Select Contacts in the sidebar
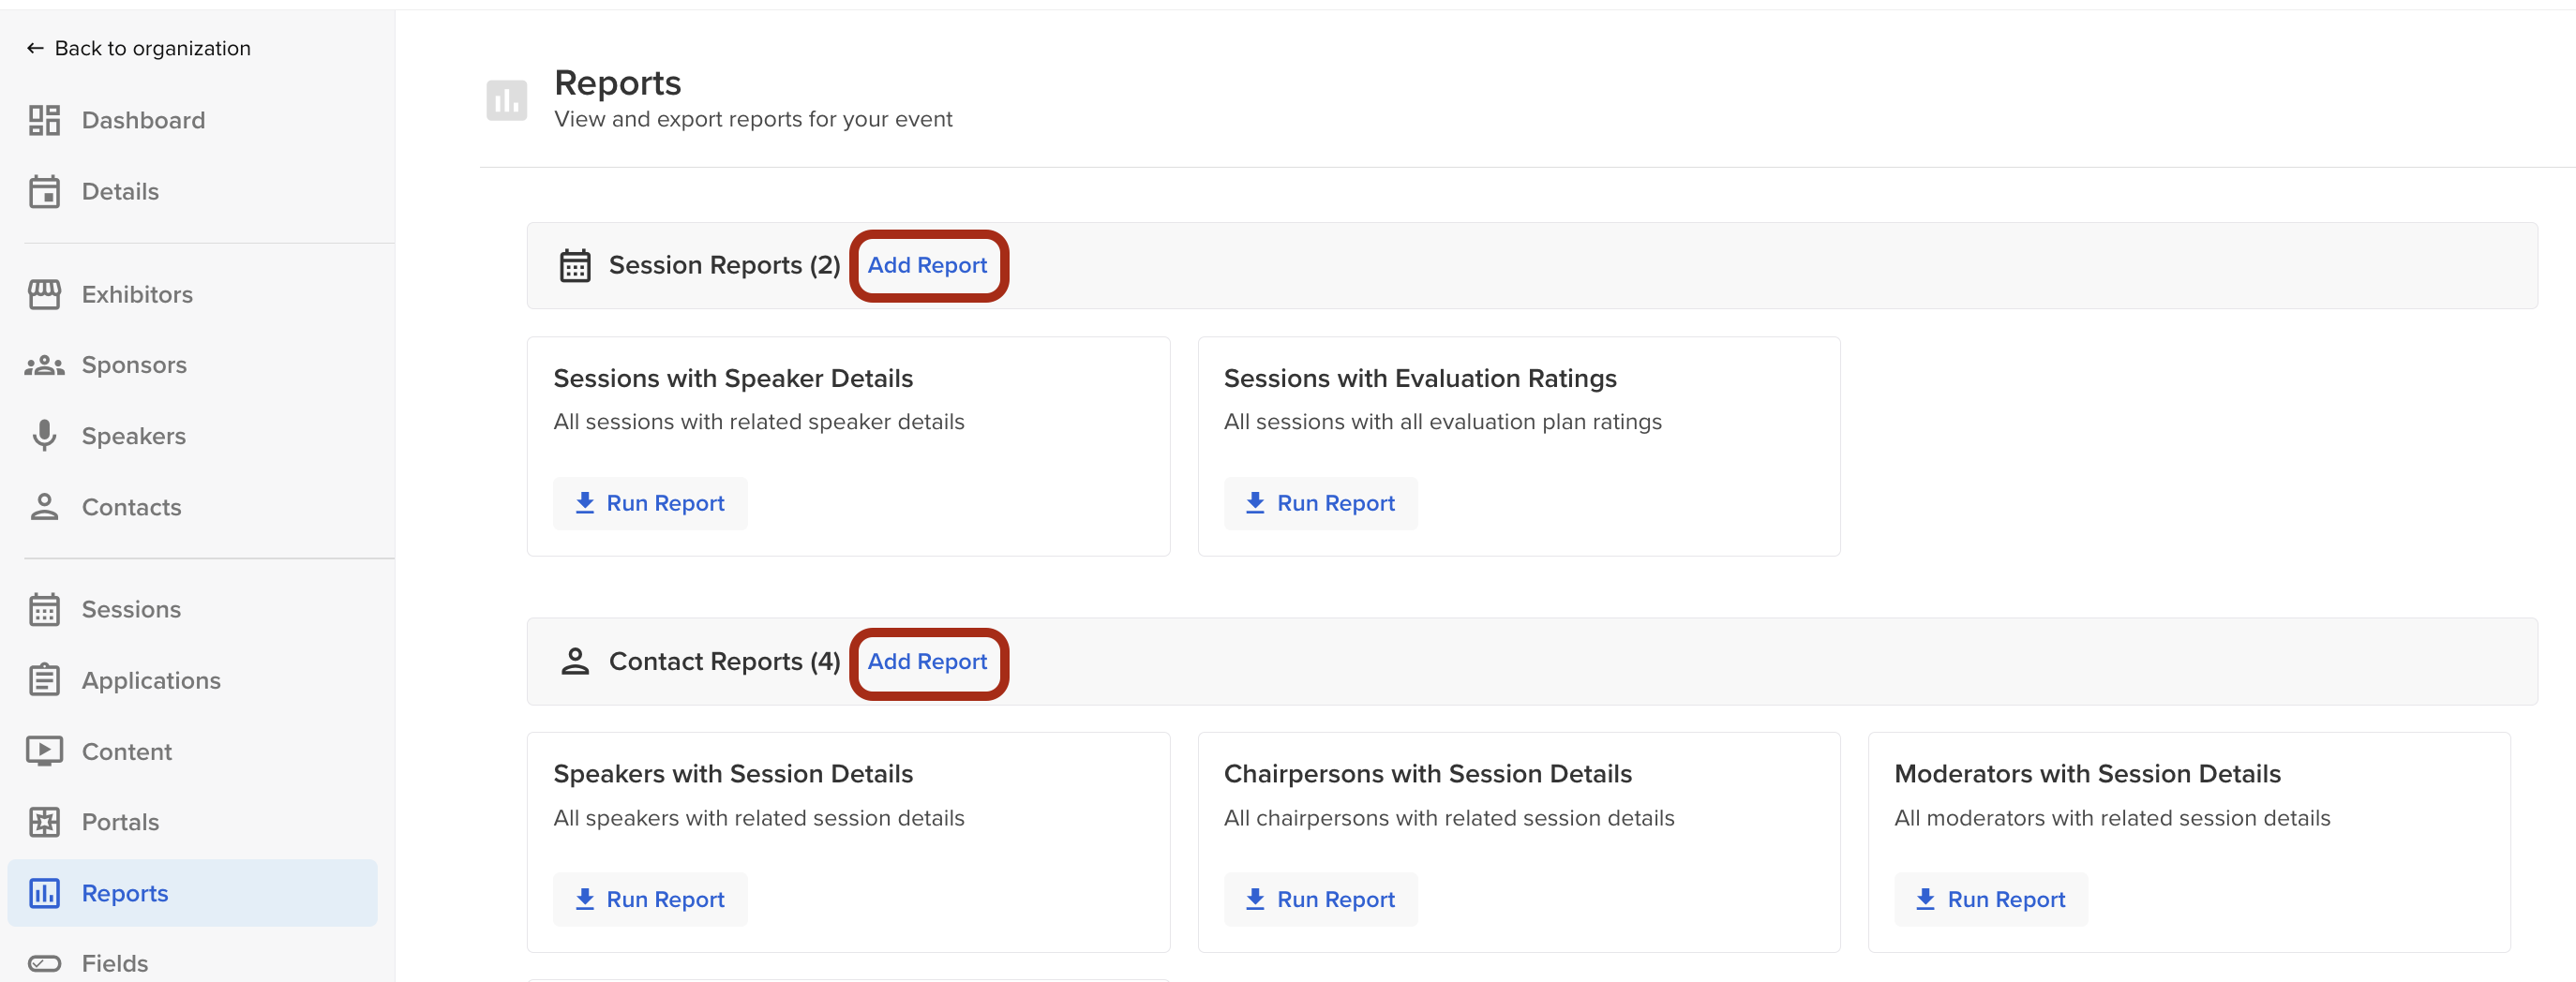This screenshot has height=982, width=2576. pos(131,507)
